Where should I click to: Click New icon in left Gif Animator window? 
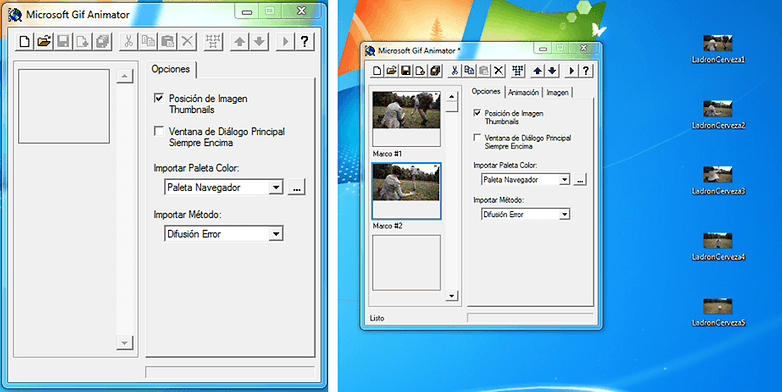24,41
